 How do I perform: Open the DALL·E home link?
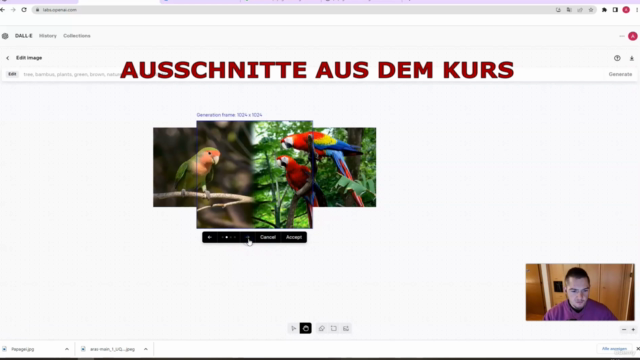(24, 36)
